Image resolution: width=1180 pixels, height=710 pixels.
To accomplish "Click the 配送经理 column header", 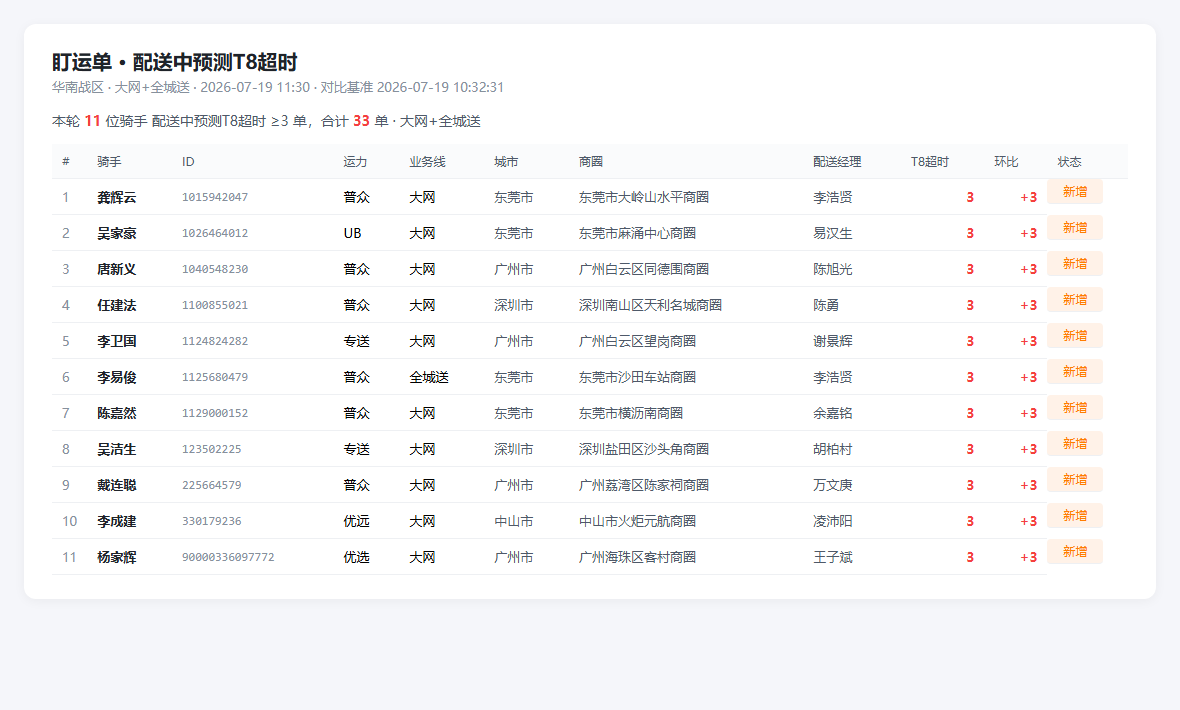I will (x=837, y=162).
